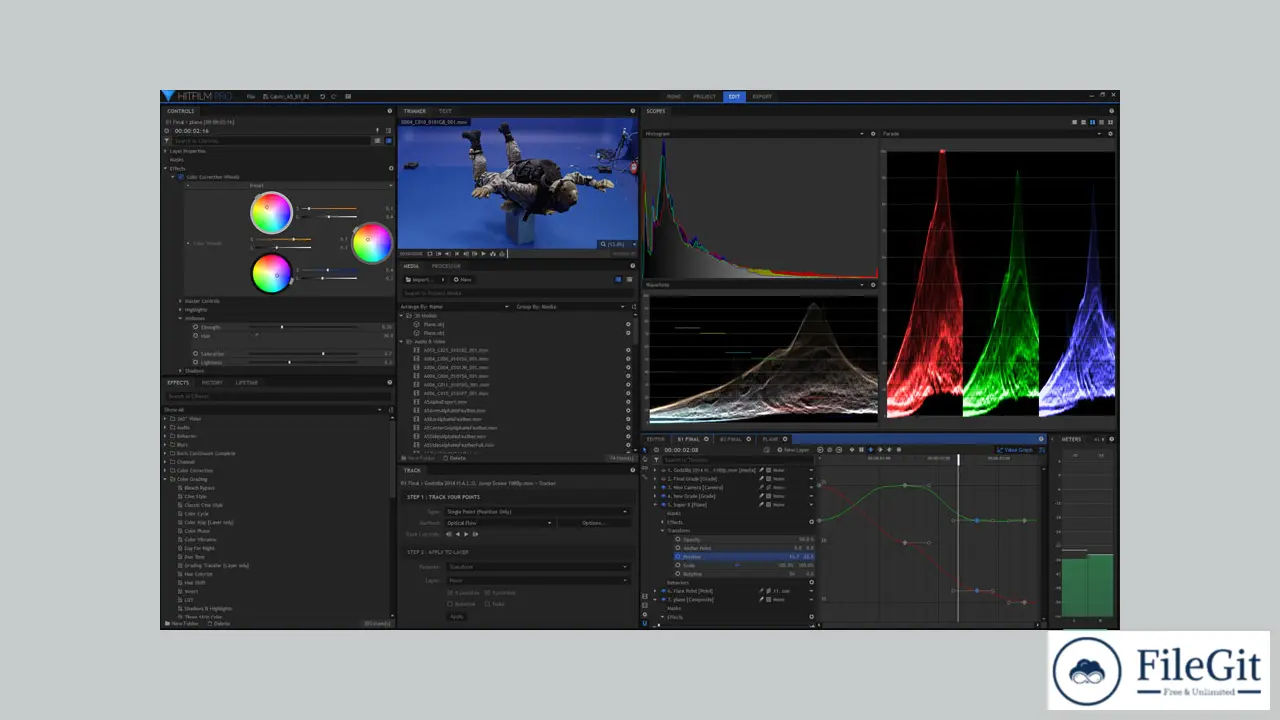This screenshot has width=1280, height=720.
Task: Click the Apply button in Track panel
Action: click(457, 617)
